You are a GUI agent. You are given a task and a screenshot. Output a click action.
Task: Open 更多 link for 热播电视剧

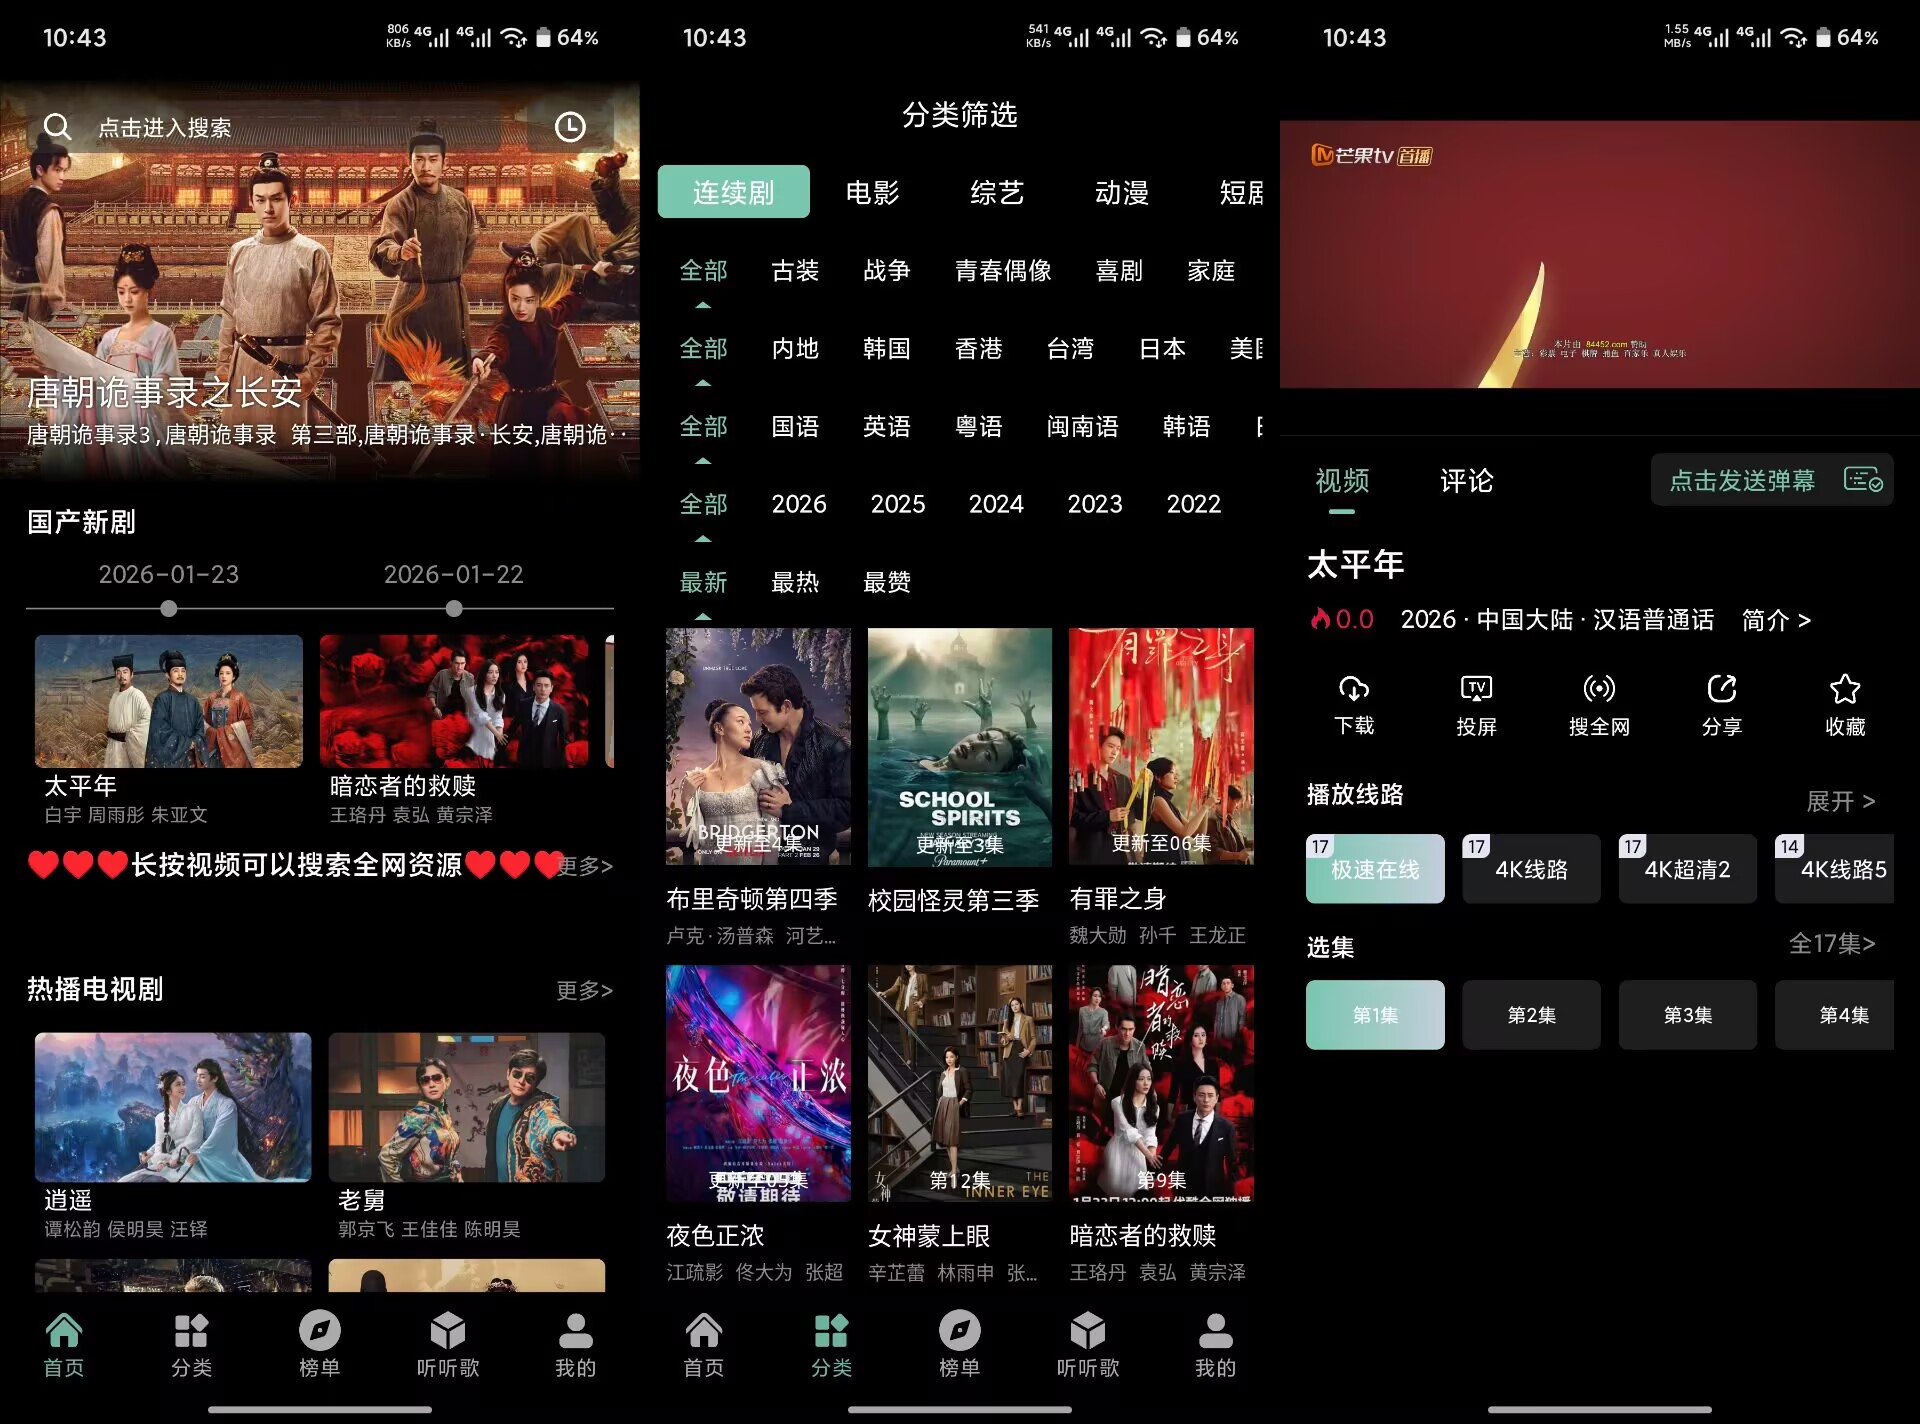[584, 990]
